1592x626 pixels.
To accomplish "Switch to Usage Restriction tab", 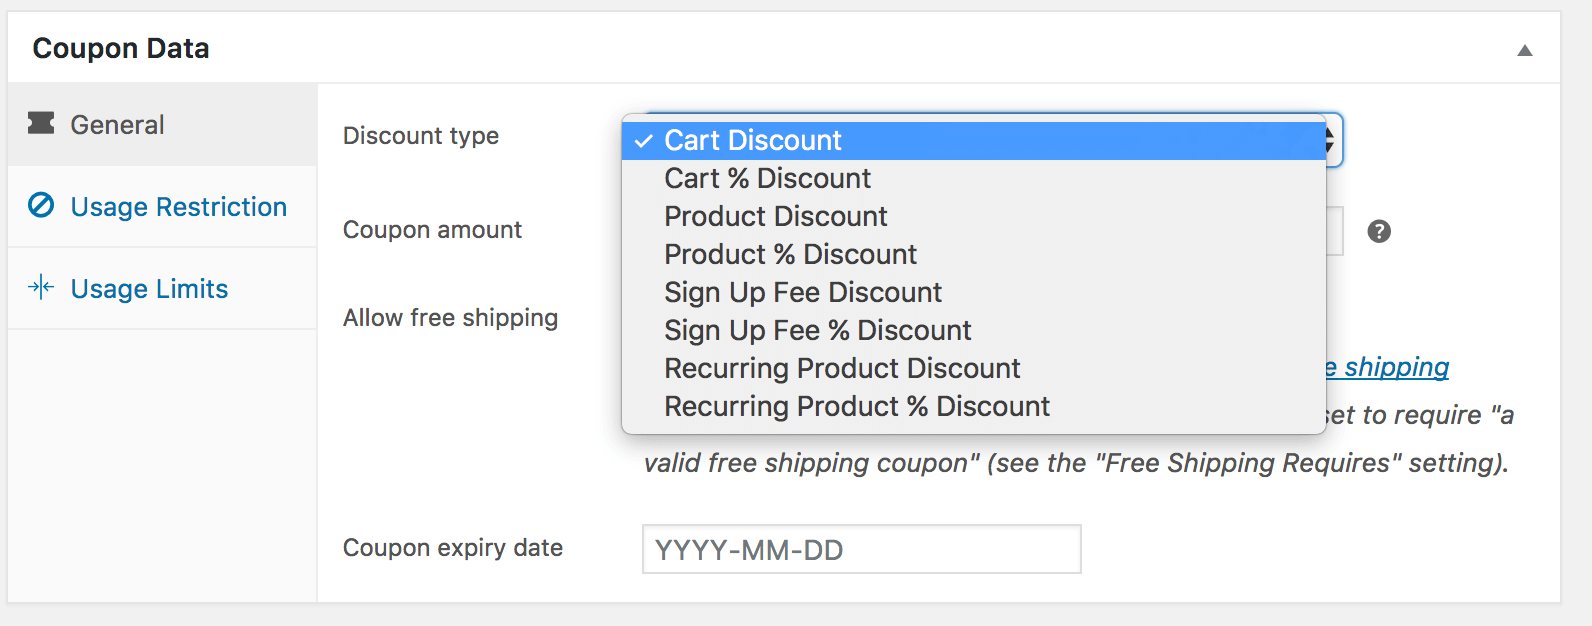I will [x=178, y=207].
